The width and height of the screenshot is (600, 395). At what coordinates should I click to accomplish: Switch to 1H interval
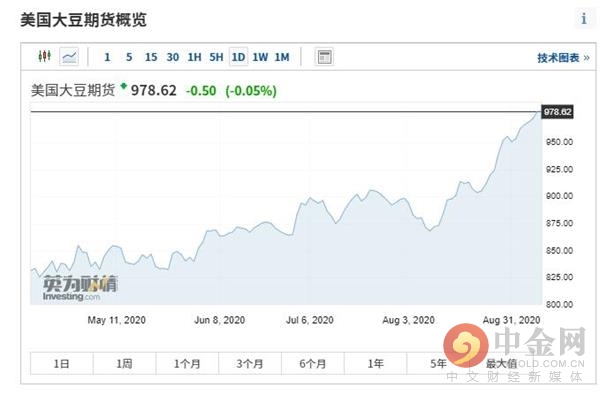tap(194, 57)
